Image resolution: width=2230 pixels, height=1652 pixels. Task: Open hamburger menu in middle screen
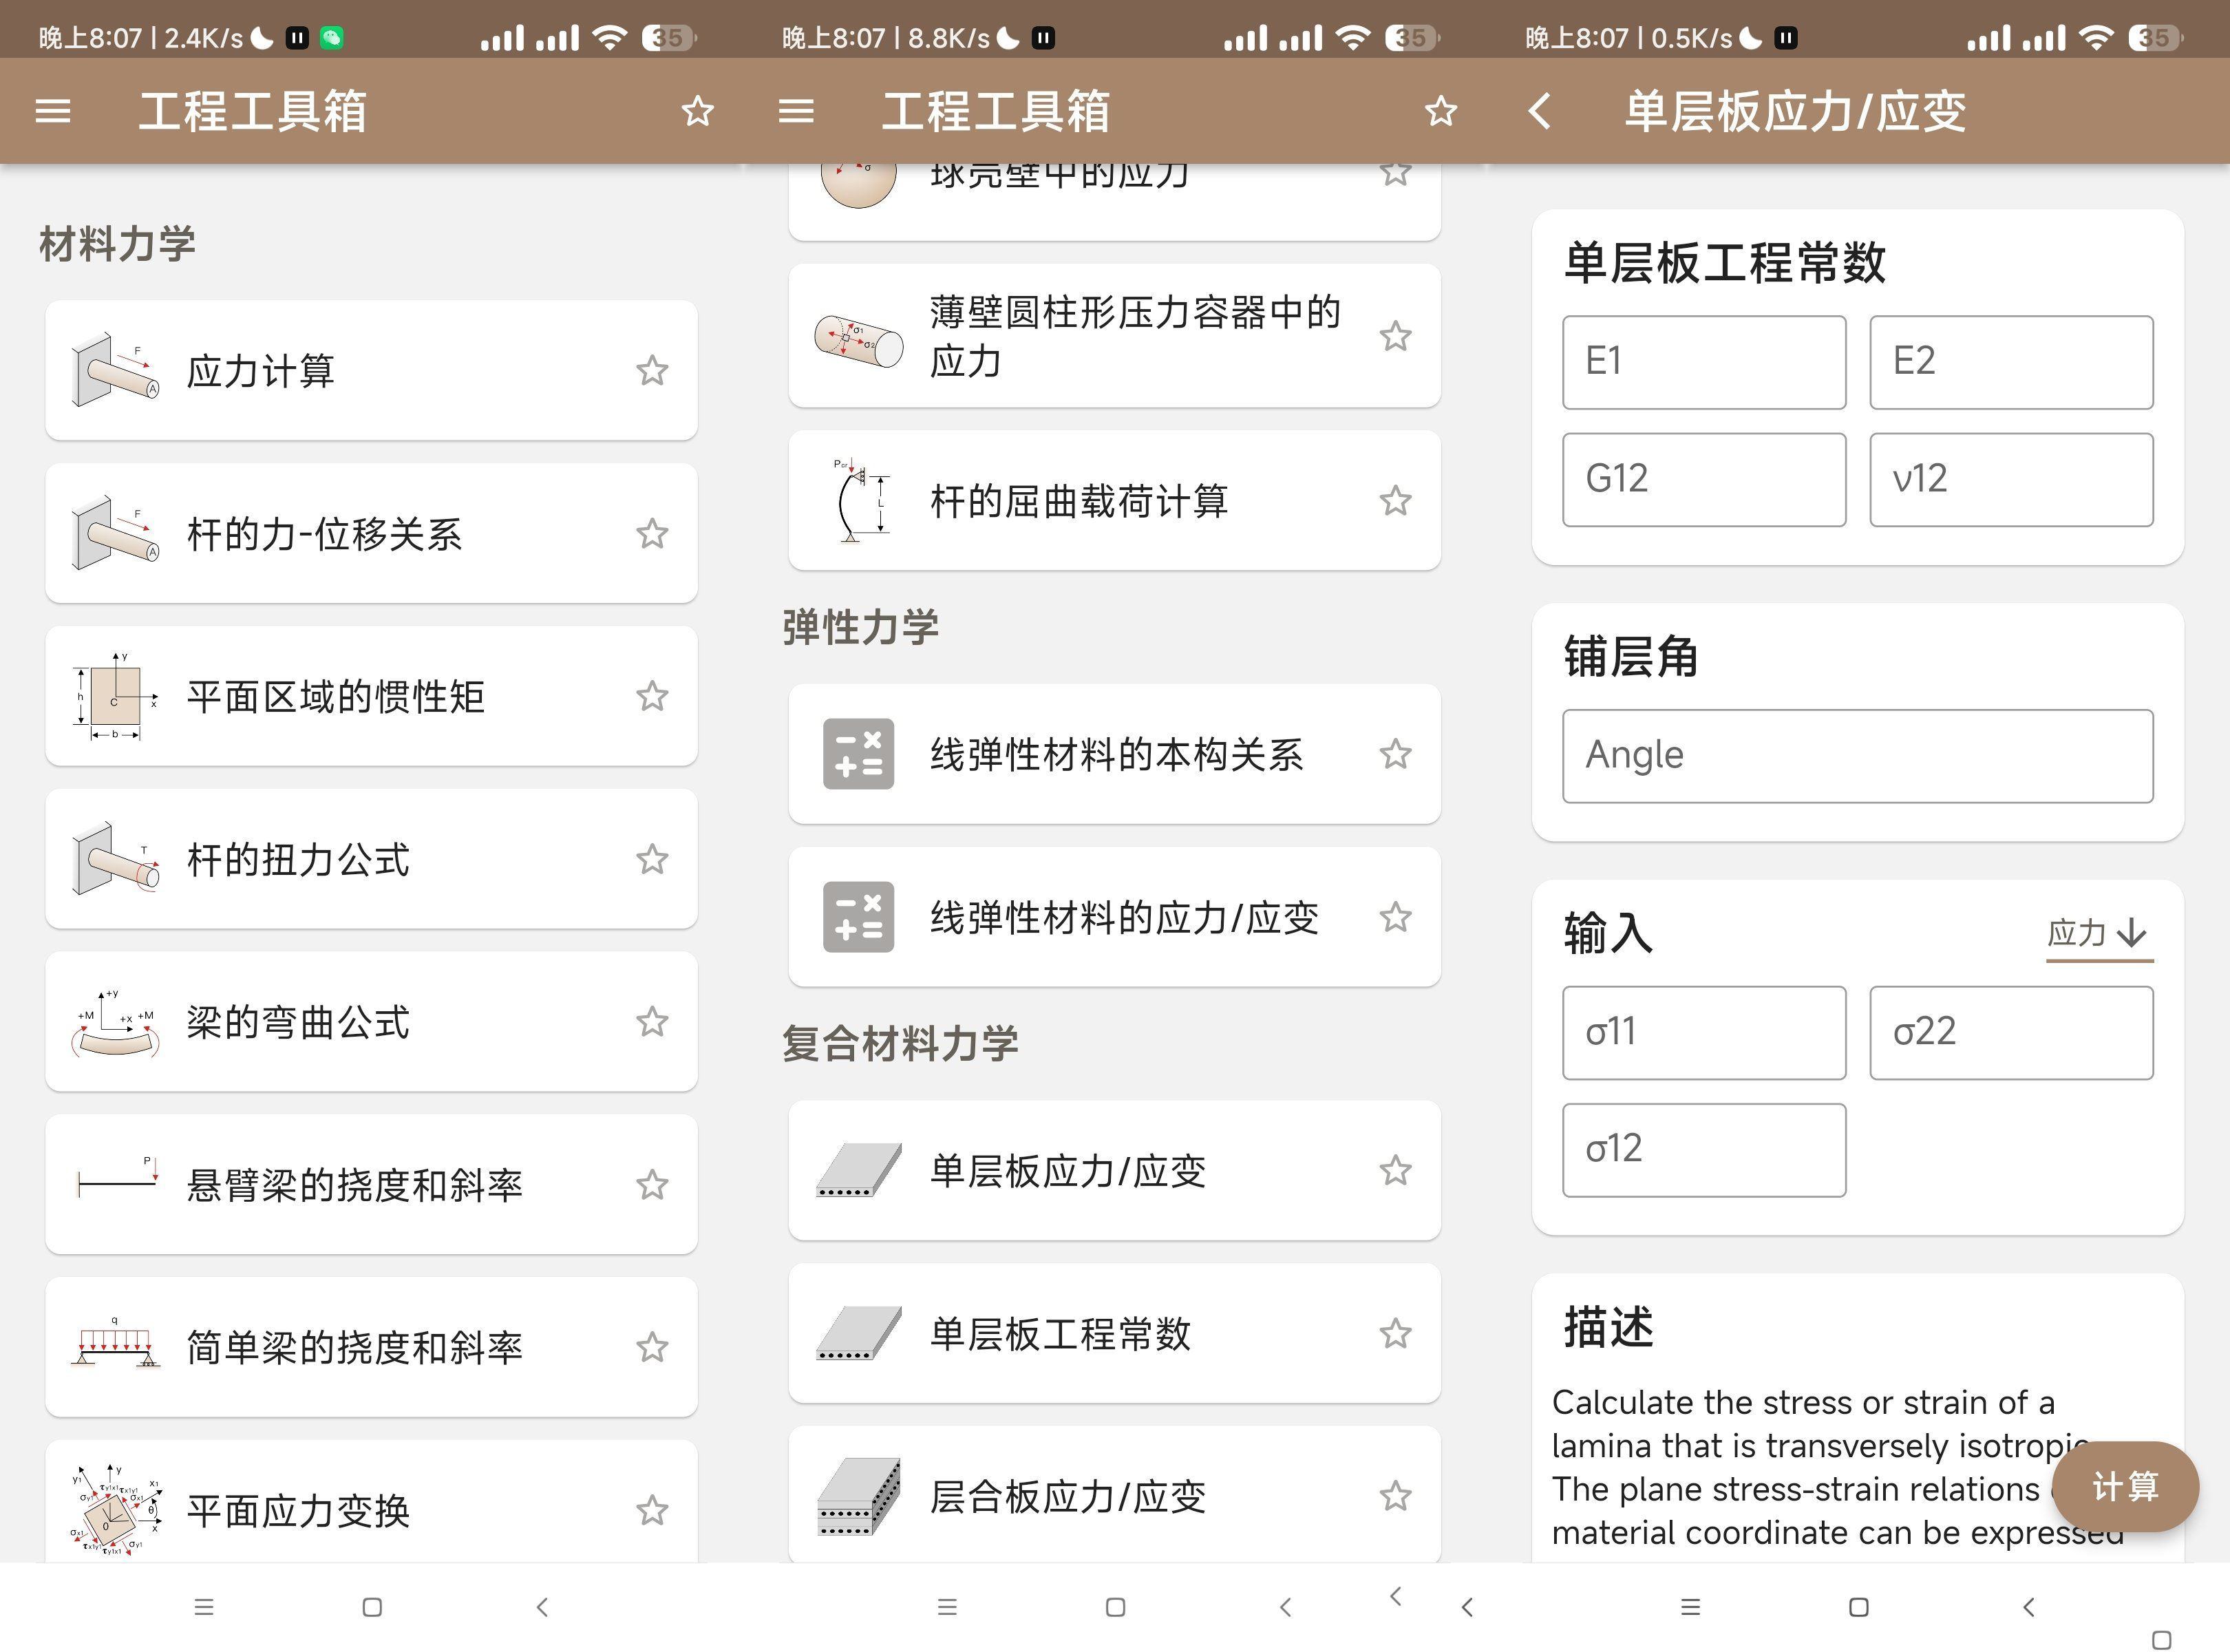(796, 111)
